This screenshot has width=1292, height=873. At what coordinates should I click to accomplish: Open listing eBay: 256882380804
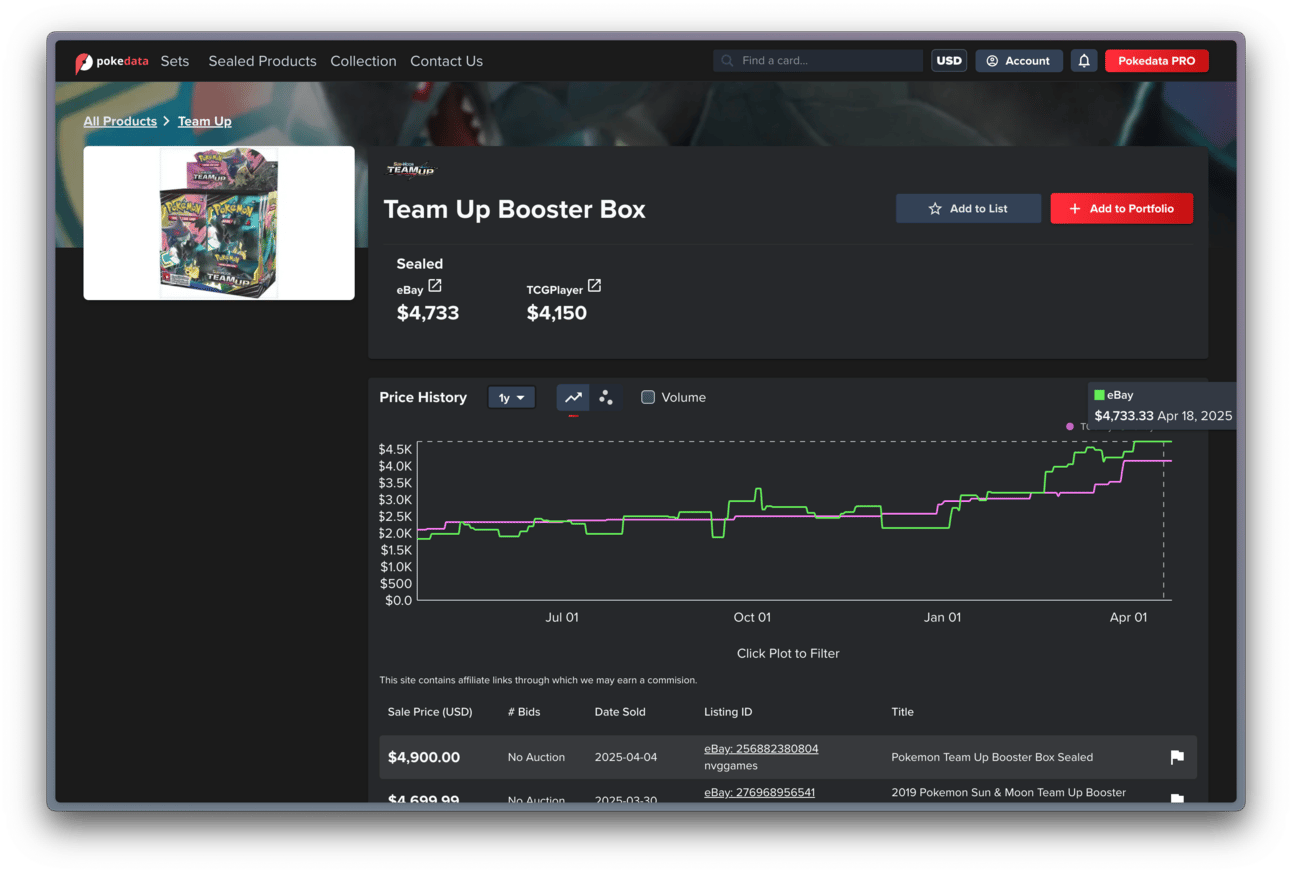click(761, 748)
